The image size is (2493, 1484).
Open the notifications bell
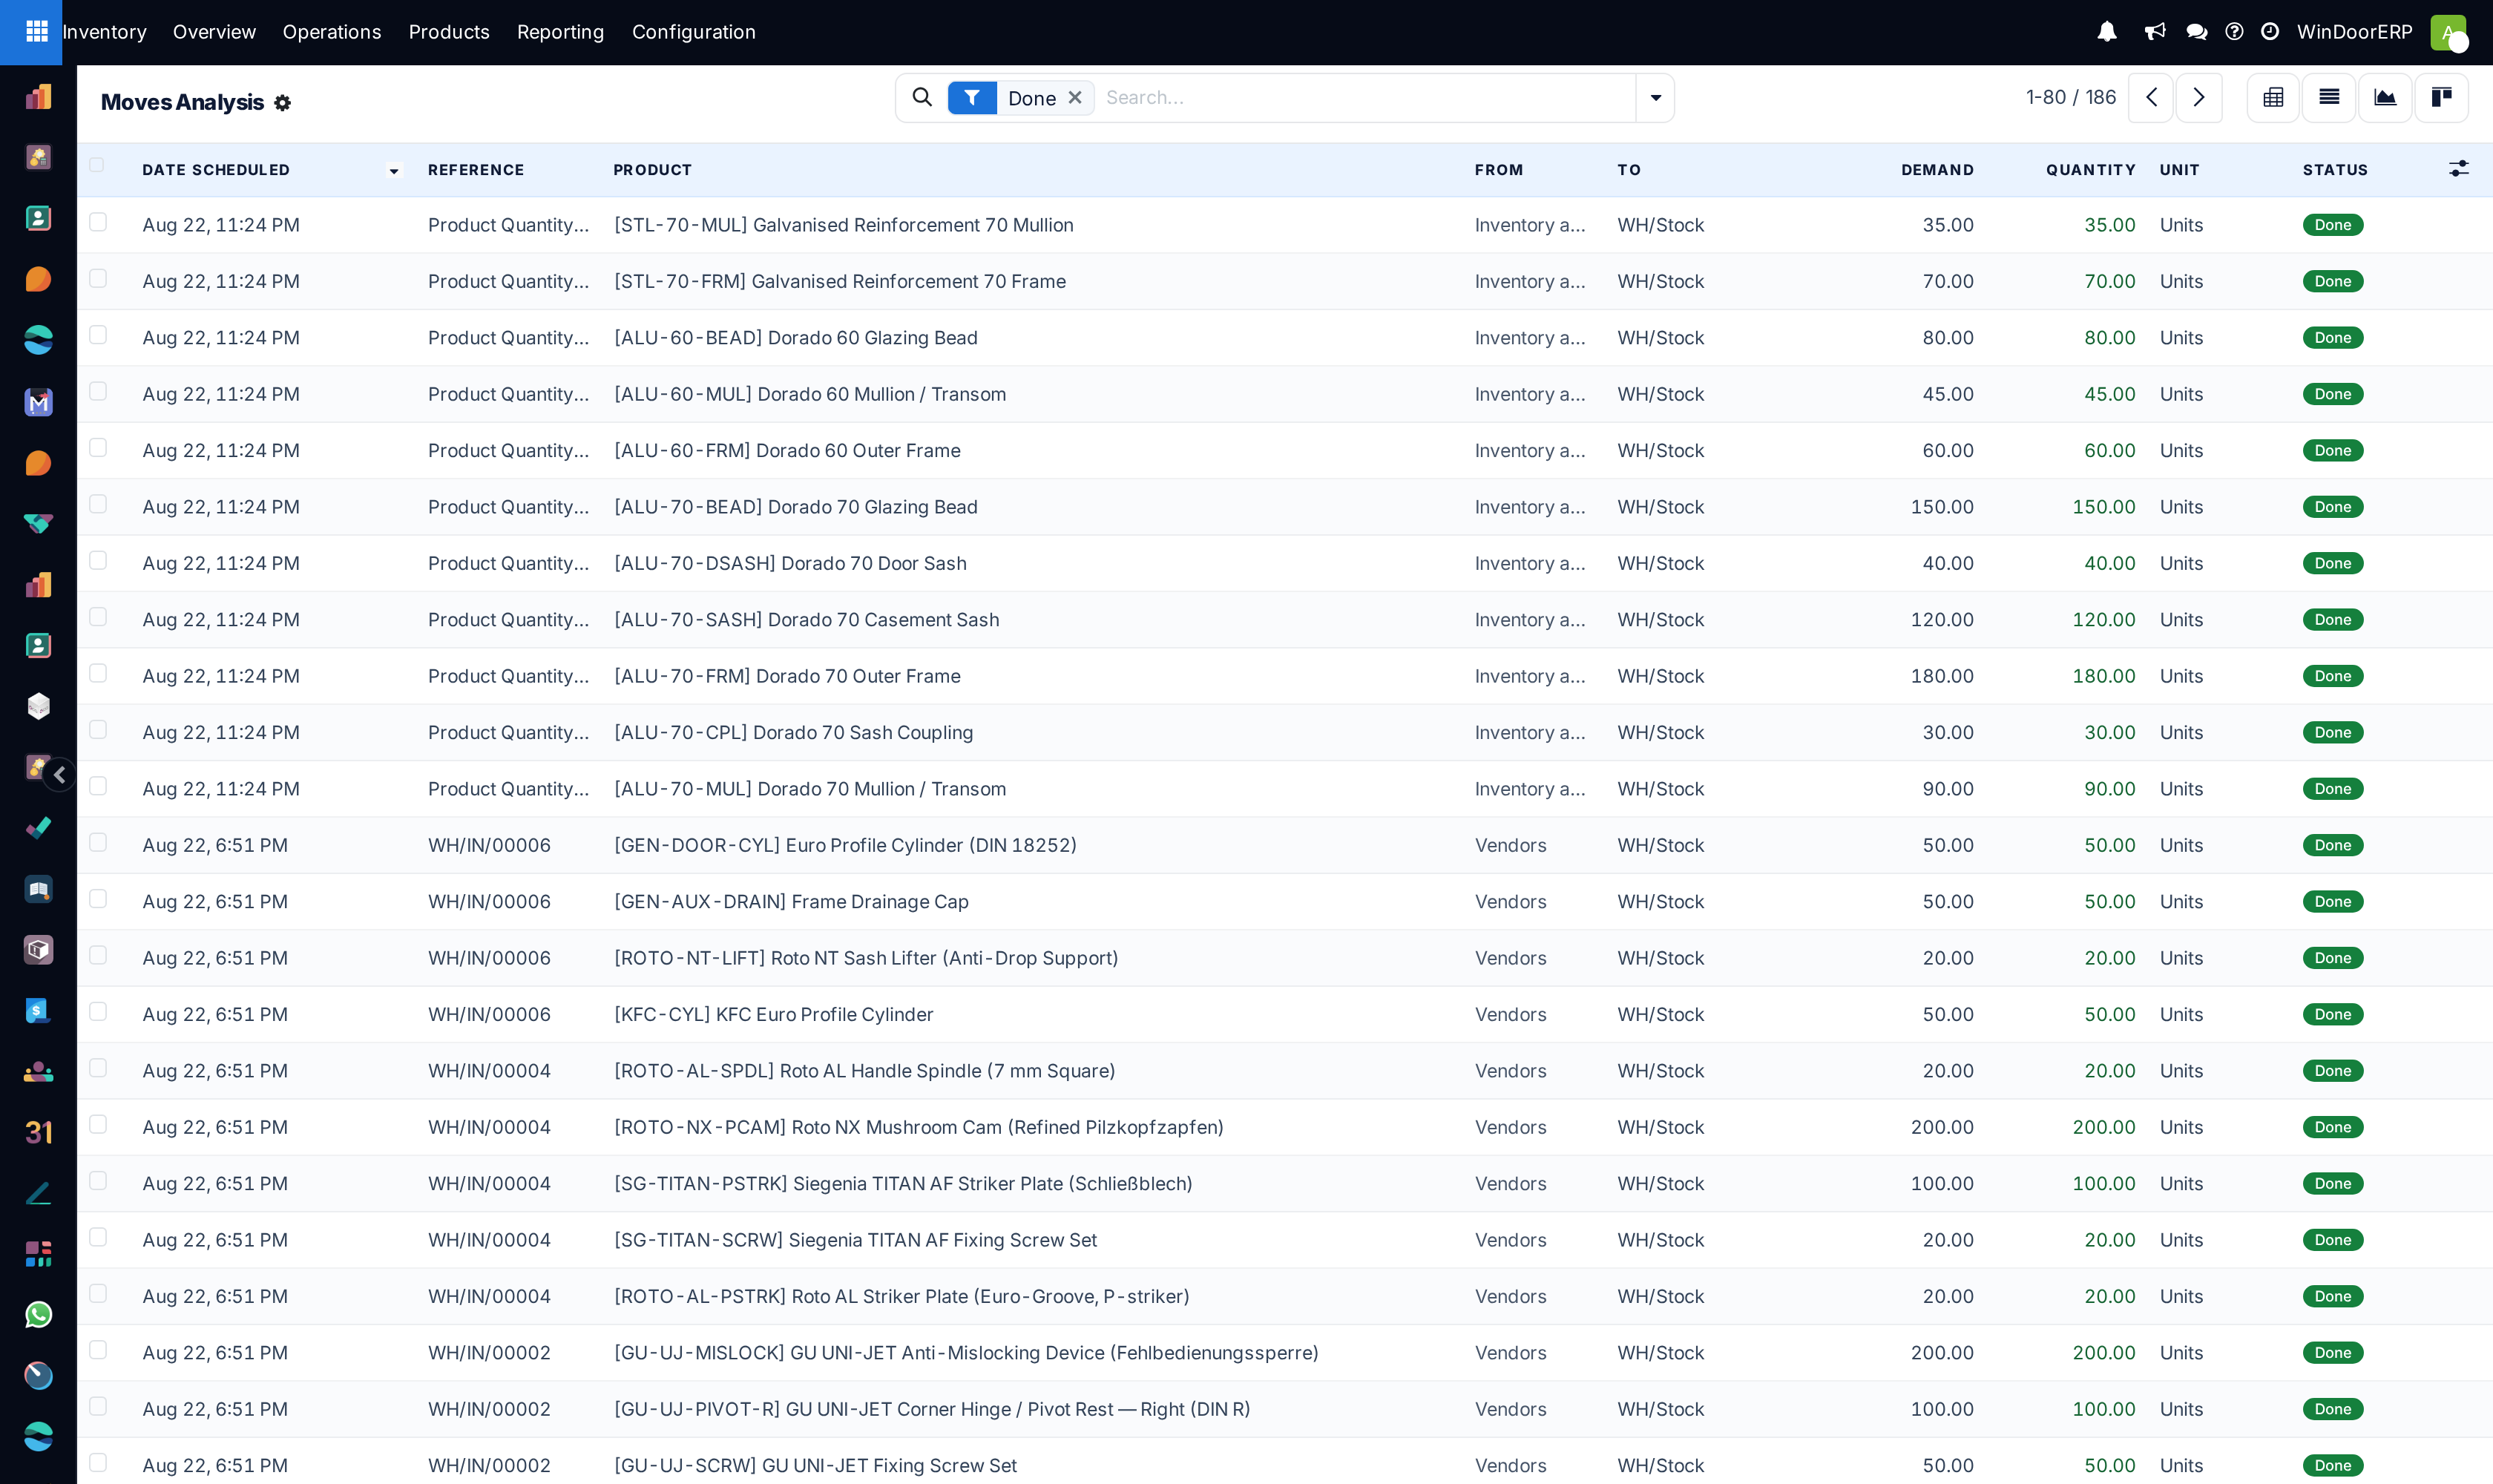click(x=2107, y=32)
